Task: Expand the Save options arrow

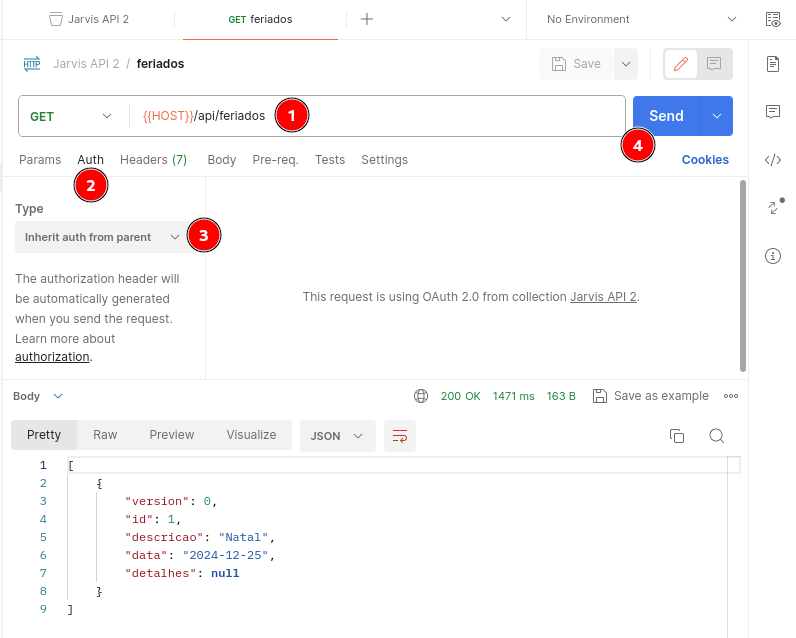Action: pos(626,64)
